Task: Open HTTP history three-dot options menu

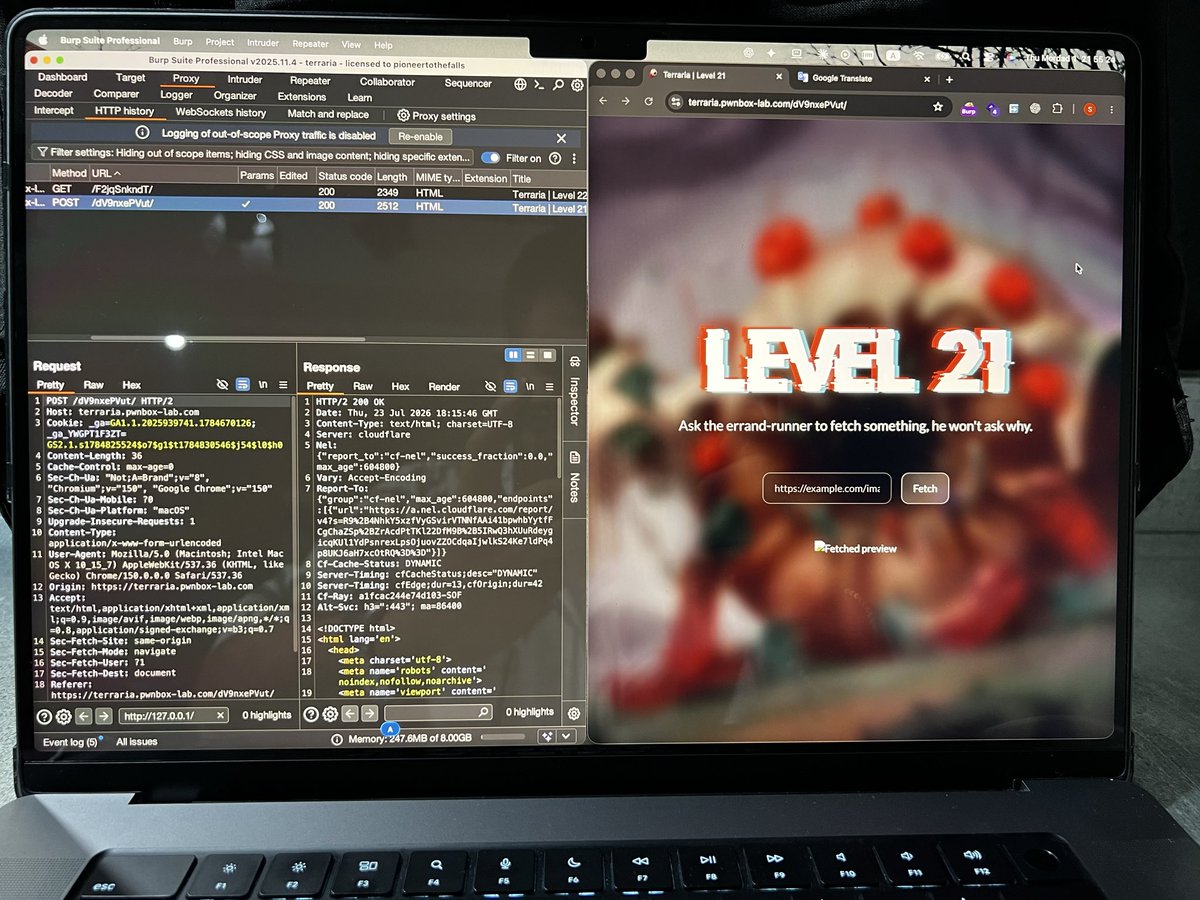Action: [x=574, y=158]
